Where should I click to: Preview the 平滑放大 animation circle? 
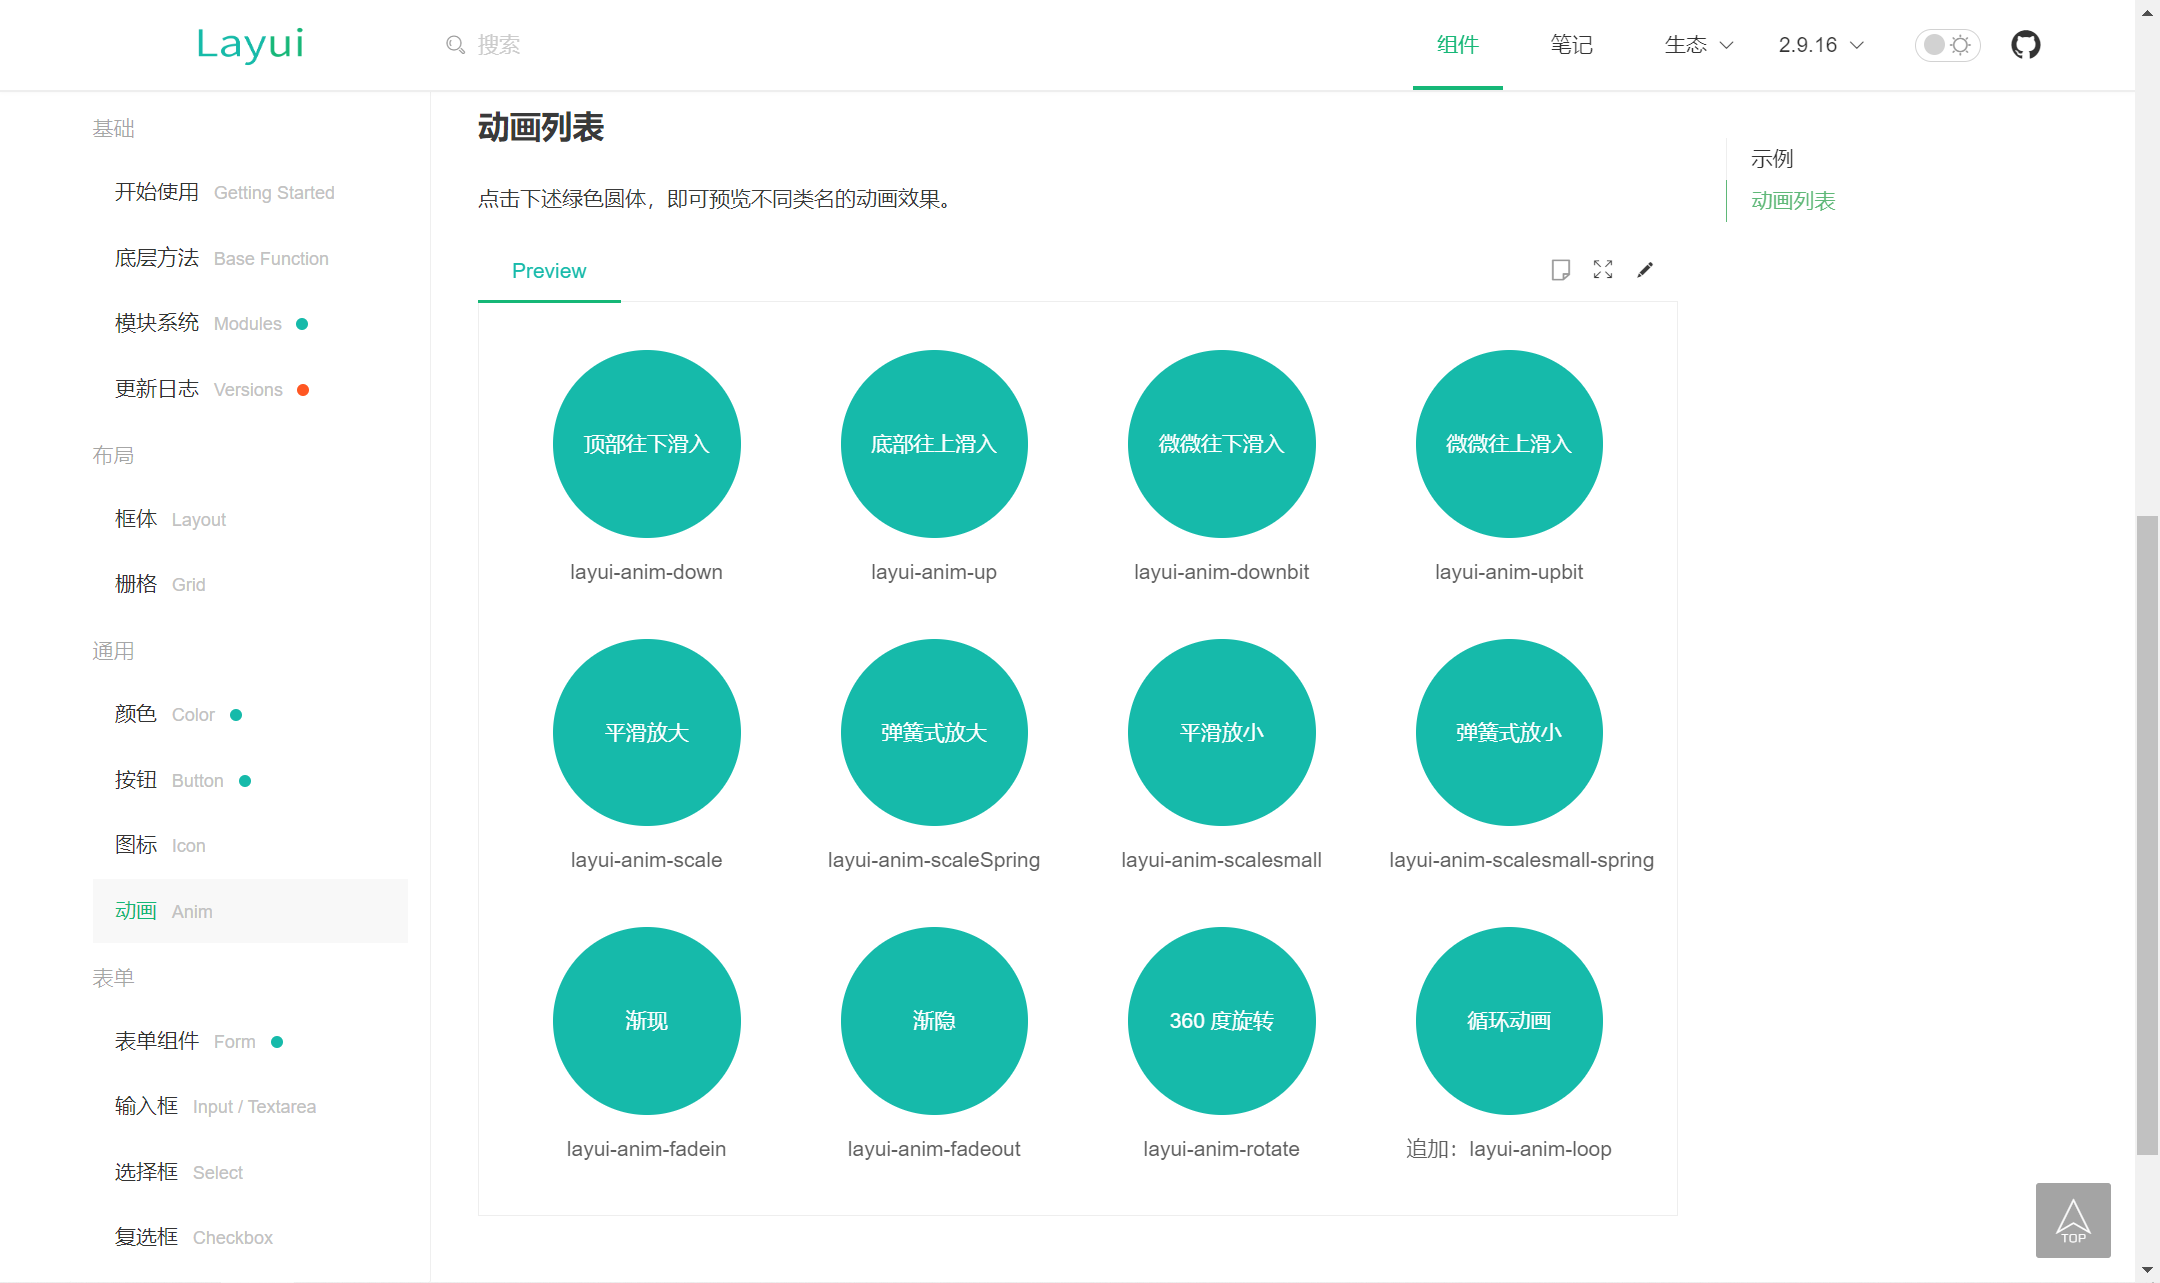coord(646,732)
